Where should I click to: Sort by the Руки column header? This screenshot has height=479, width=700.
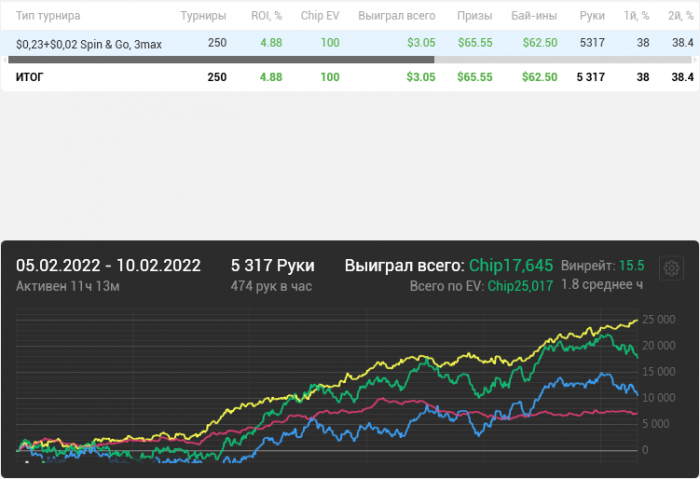click(592, 16)
